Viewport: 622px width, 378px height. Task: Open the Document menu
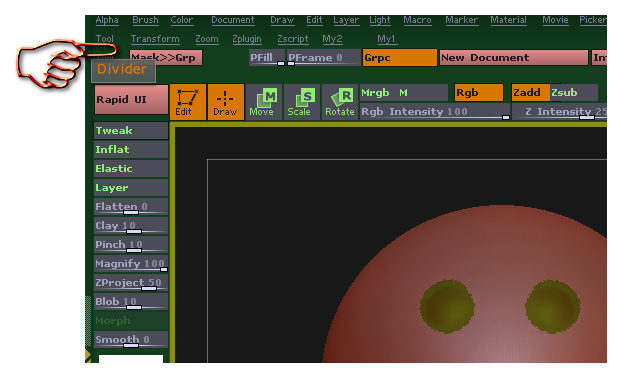click(233, 20)
